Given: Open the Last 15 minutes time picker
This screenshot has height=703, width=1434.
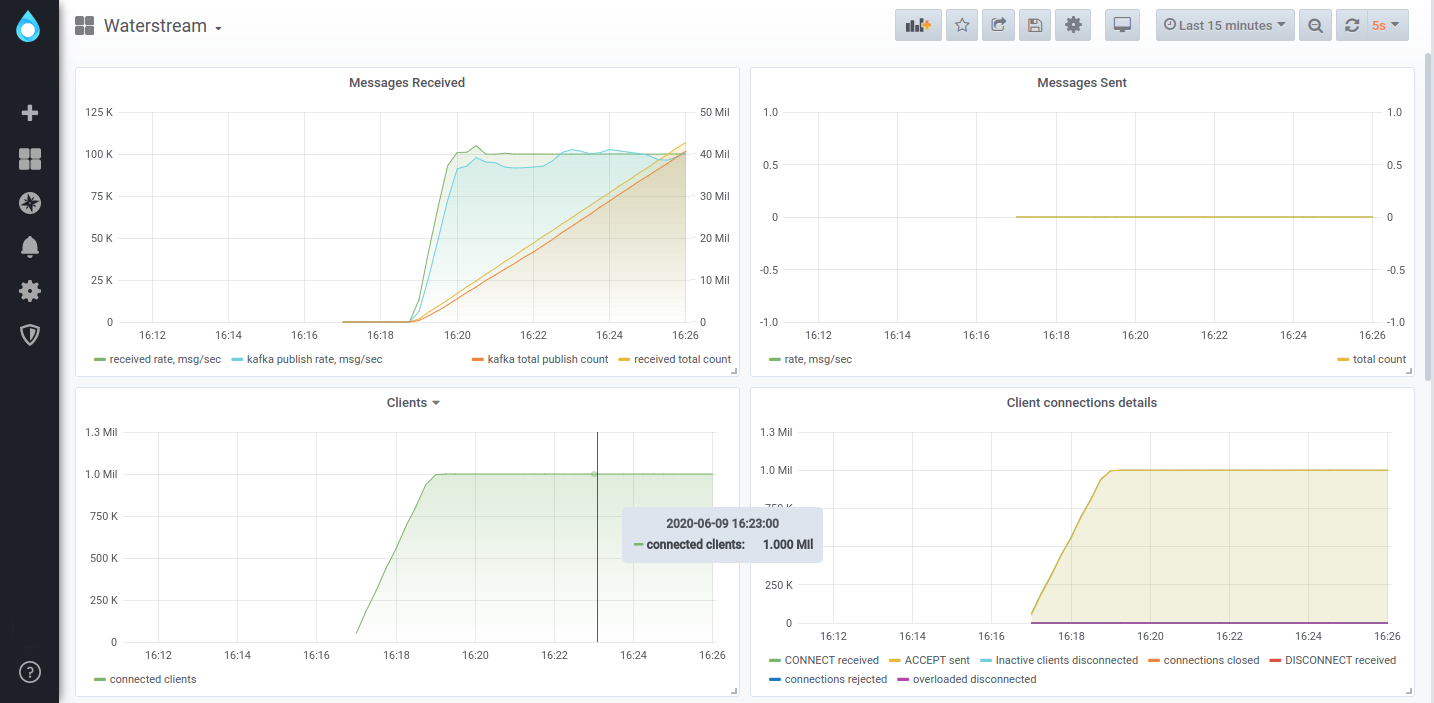Looking at the screenshot, I should click(1225, 25).
